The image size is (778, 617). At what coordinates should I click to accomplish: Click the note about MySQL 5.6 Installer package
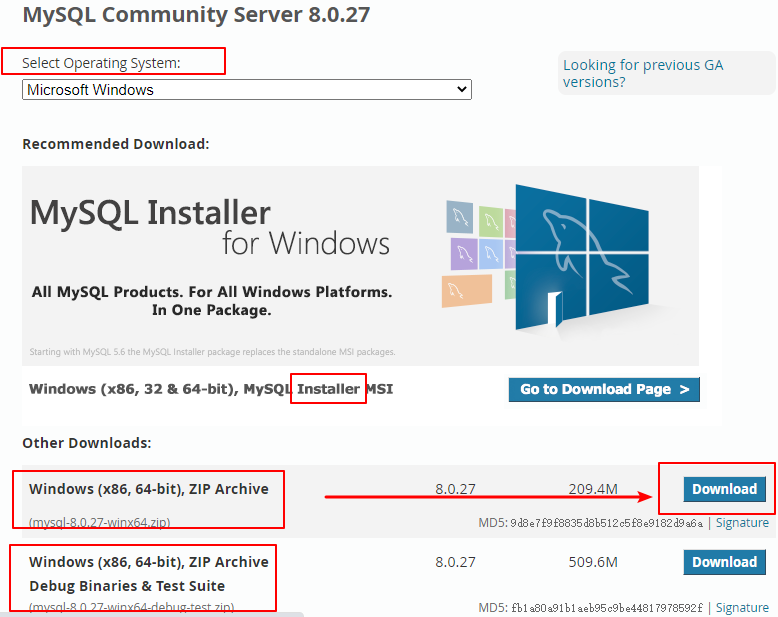pyautogui.click(x=212, y=352)
